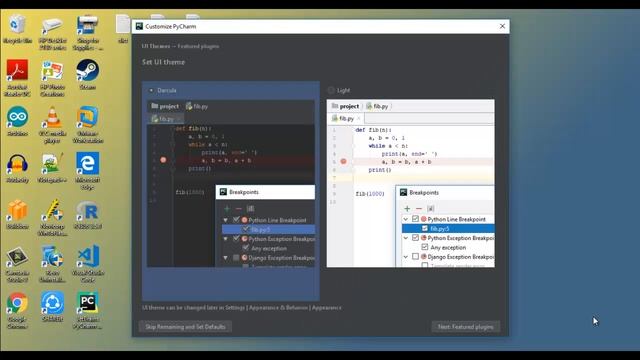This screenshot has height=360, width=640.
Task: Click the UI Themes breadcrumb text
Action: 156,46
